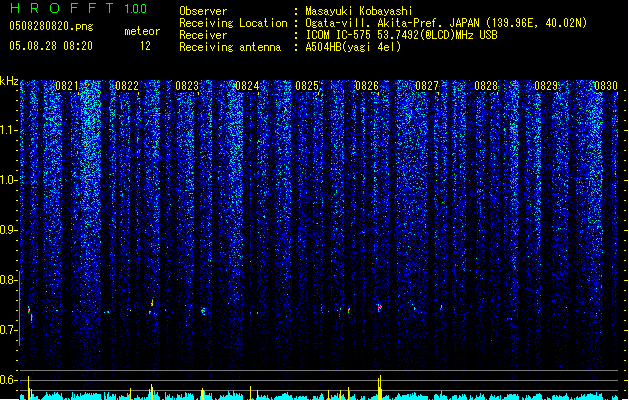Click Ogata-vill. Akita-Pref. JAPAN location text

(x=446, y=23)
